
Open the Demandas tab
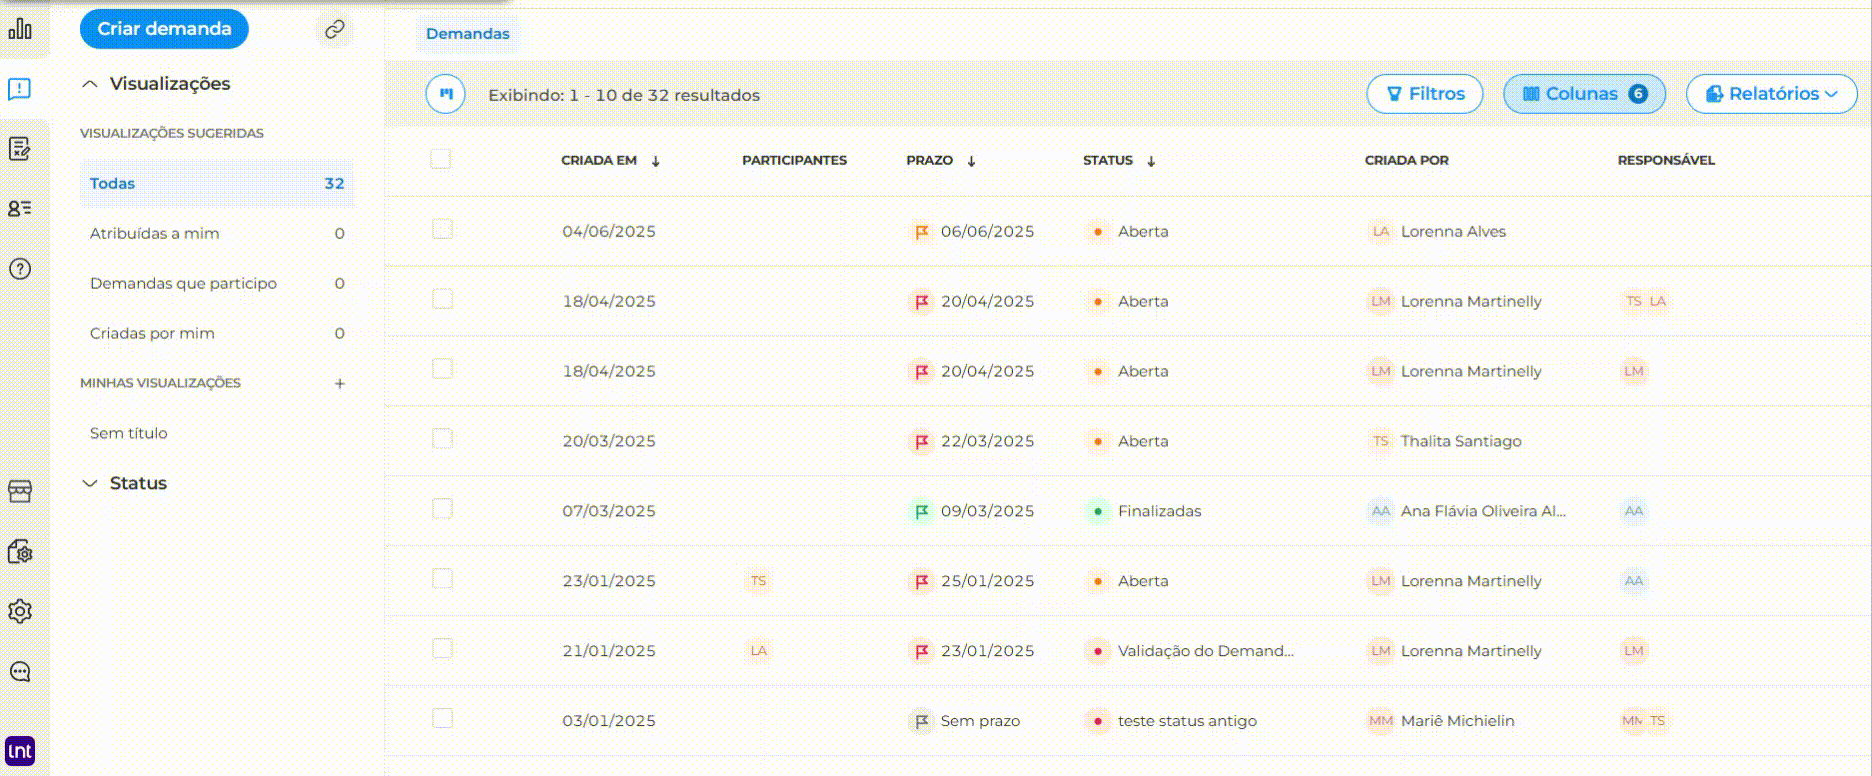coord(467,34)
